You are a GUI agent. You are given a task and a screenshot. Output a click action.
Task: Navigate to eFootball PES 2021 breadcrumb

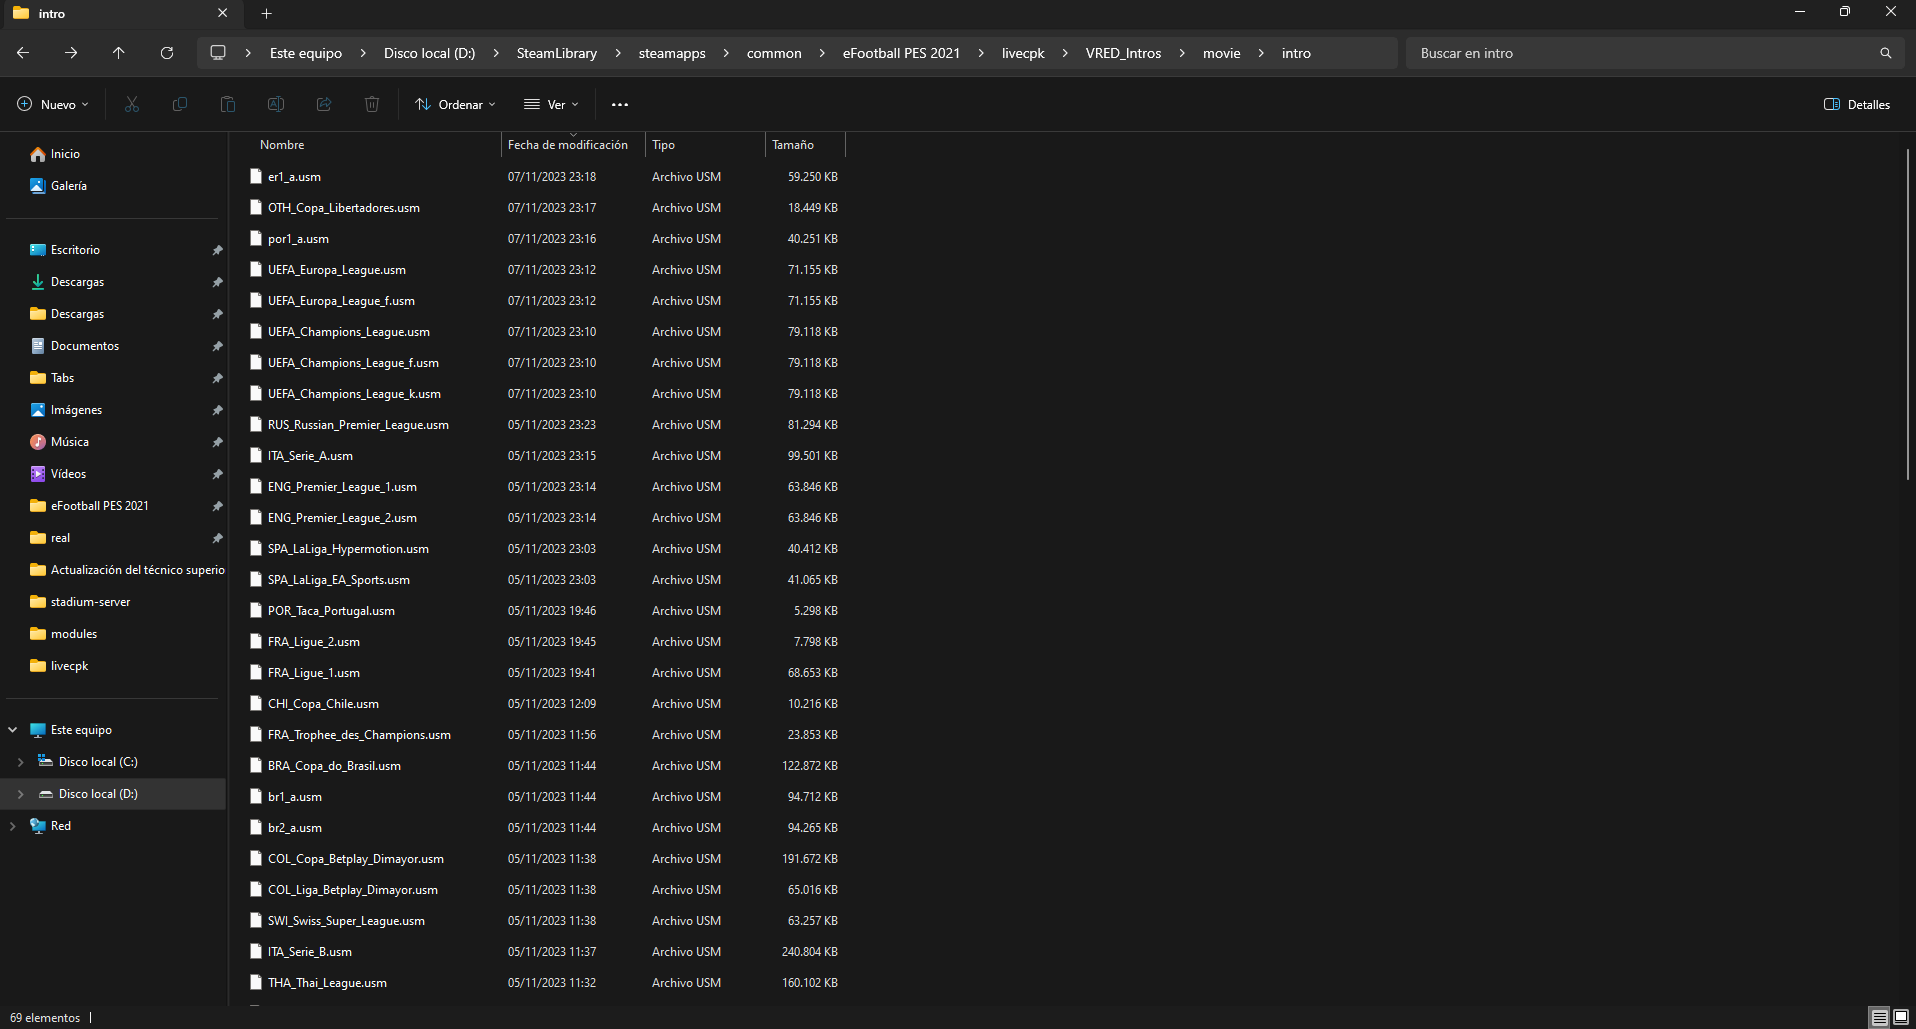[x=901, y=53]
